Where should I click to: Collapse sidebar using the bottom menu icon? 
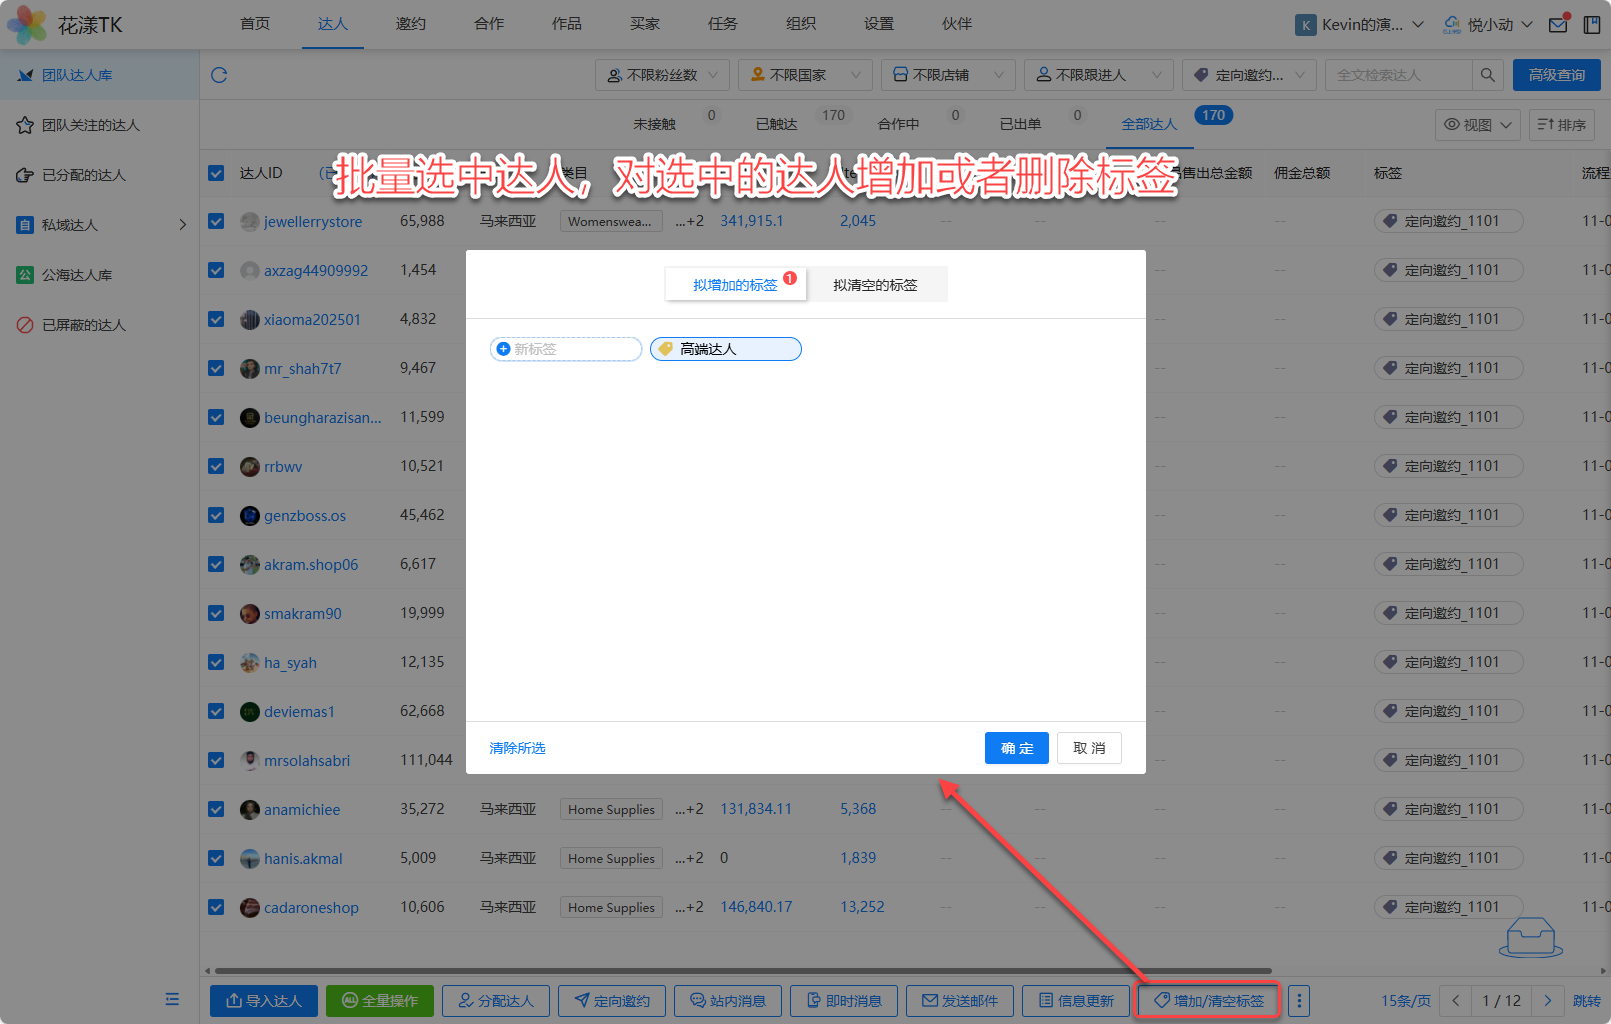coord(172,999)
